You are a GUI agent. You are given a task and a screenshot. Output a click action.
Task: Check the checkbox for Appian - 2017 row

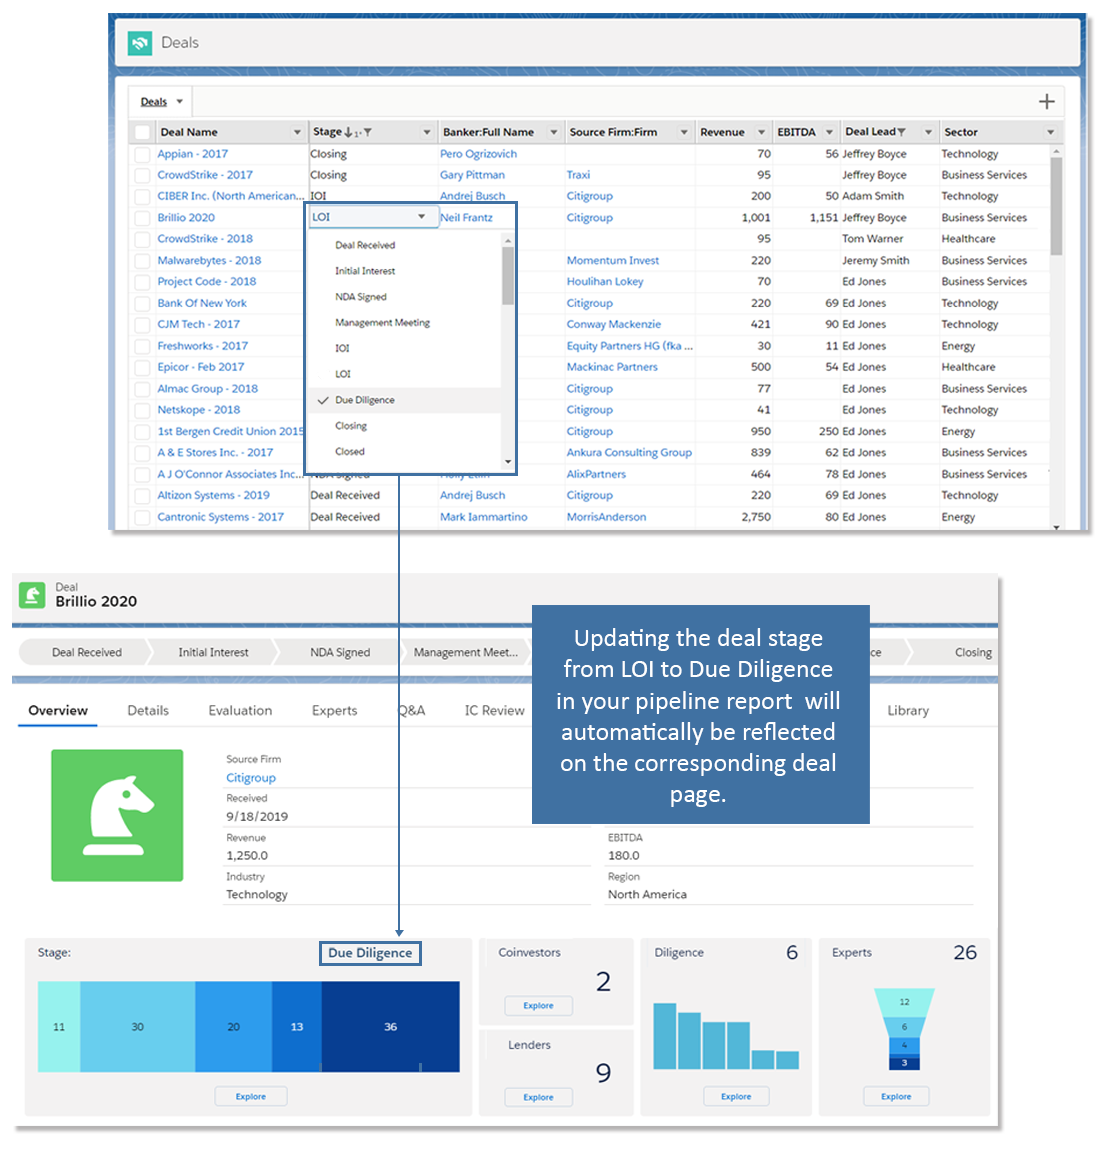click(140, 153)
